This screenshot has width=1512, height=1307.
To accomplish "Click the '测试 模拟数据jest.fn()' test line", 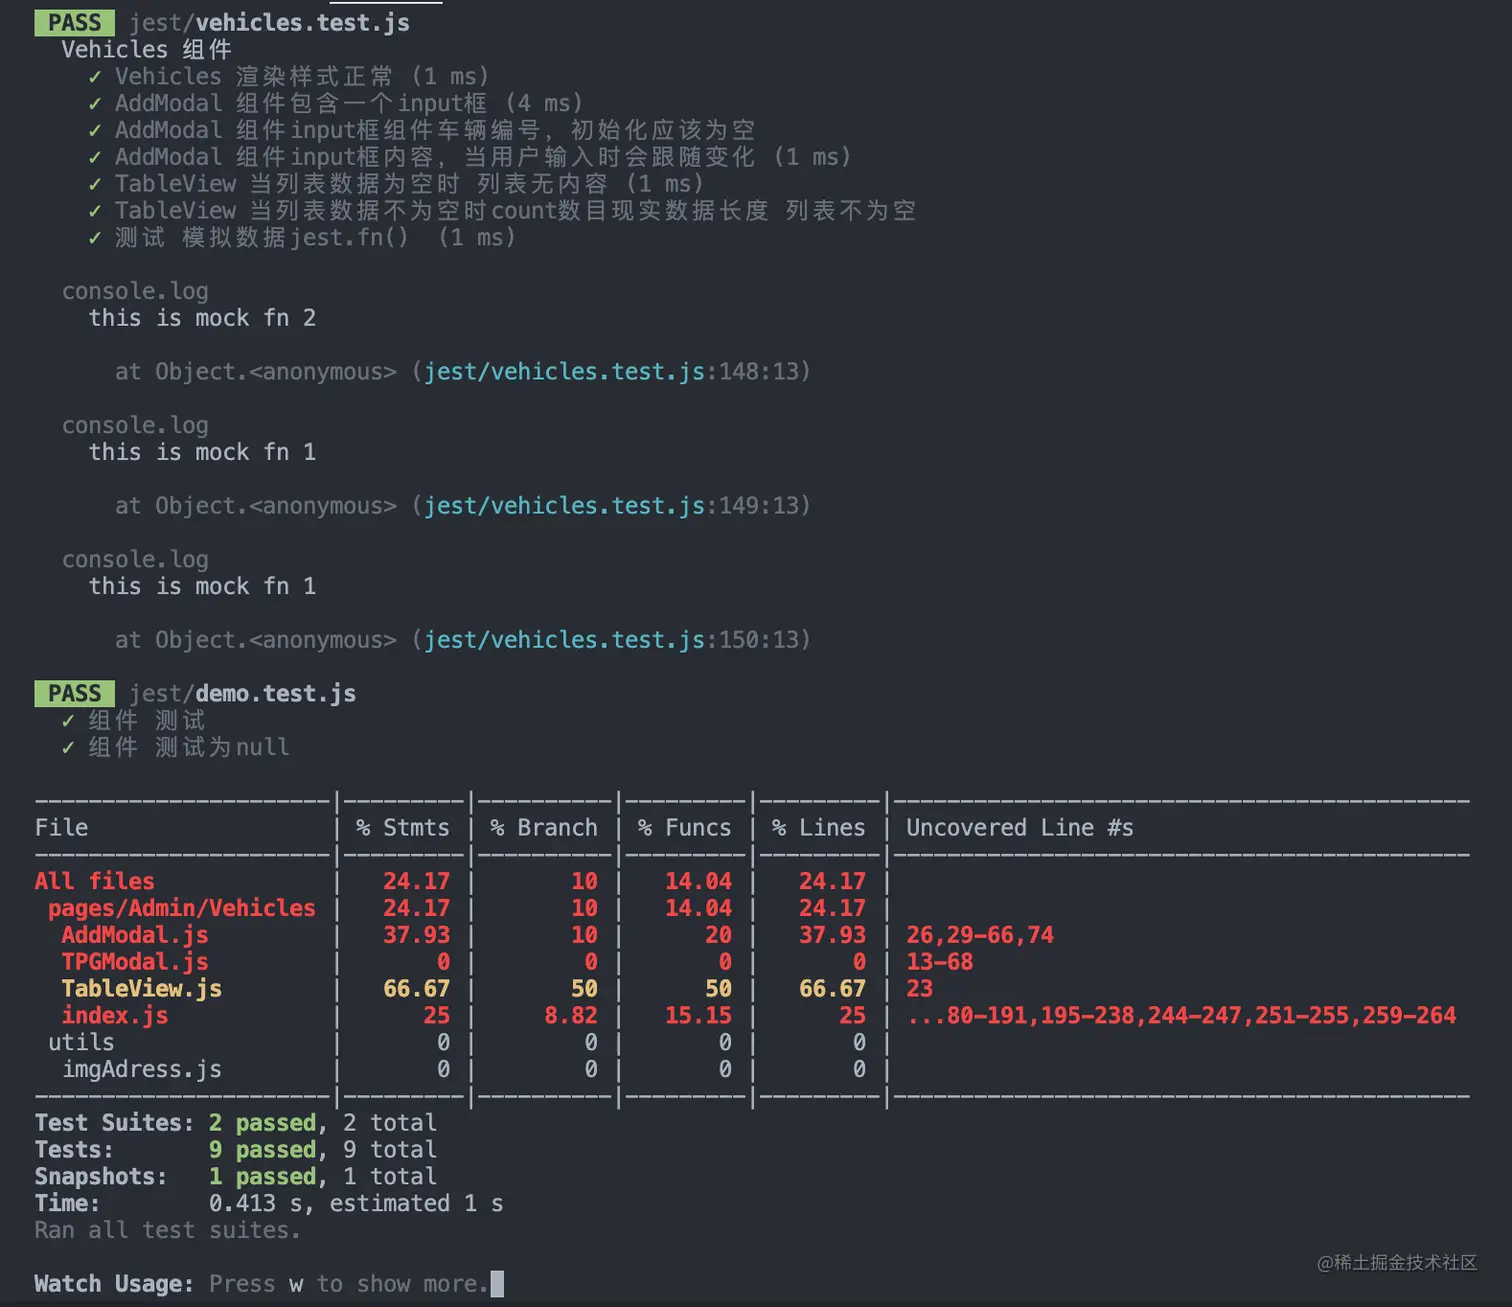I will tap(301, 237).
